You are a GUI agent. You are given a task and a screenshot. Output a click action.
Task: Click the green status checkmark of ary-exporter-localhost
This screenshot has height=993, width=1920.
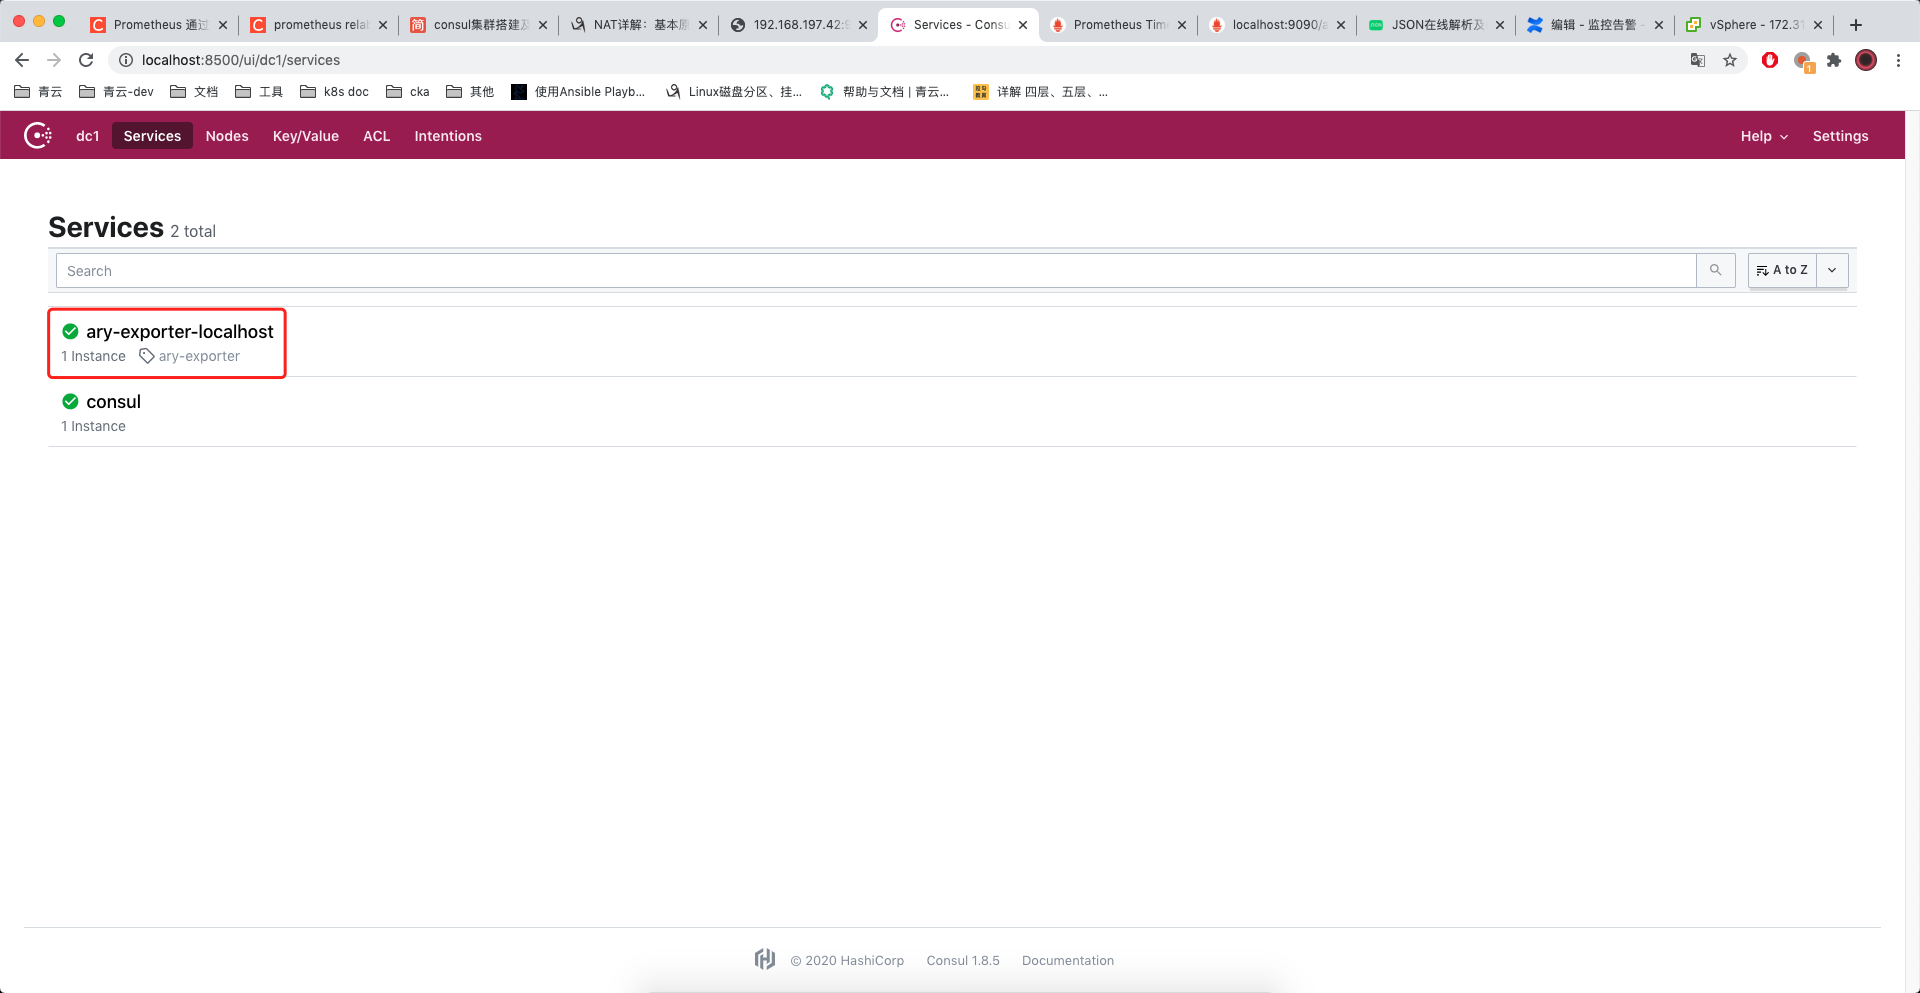(x=70, y=331)
